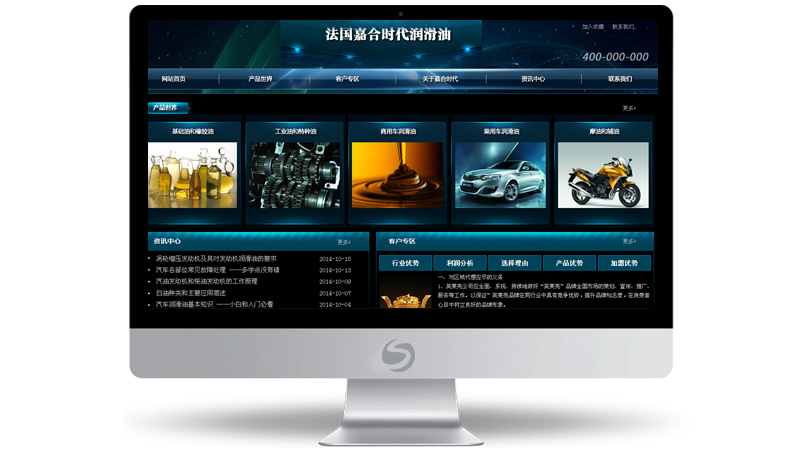This screenshot has width=800, height=453.
Task: Select 关于嘉合时代 navigation item
Action: tap(440, 78)
